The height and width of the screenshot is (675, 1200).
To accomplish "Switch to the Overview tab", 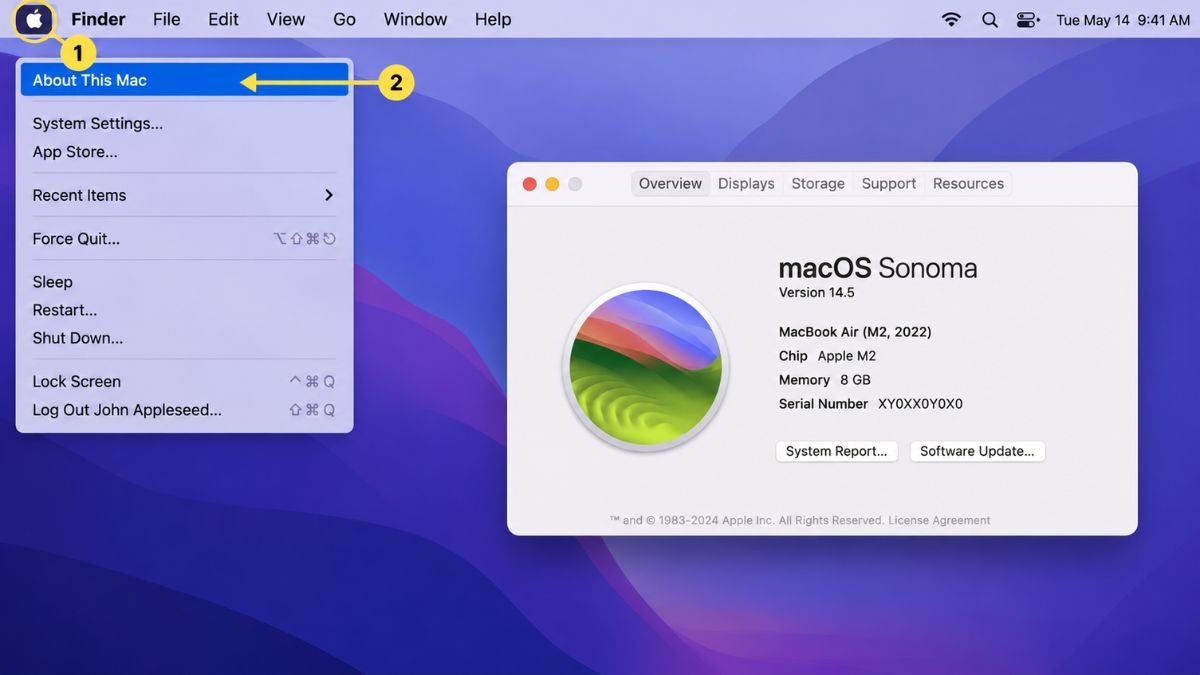I will (x=670, y=184).
